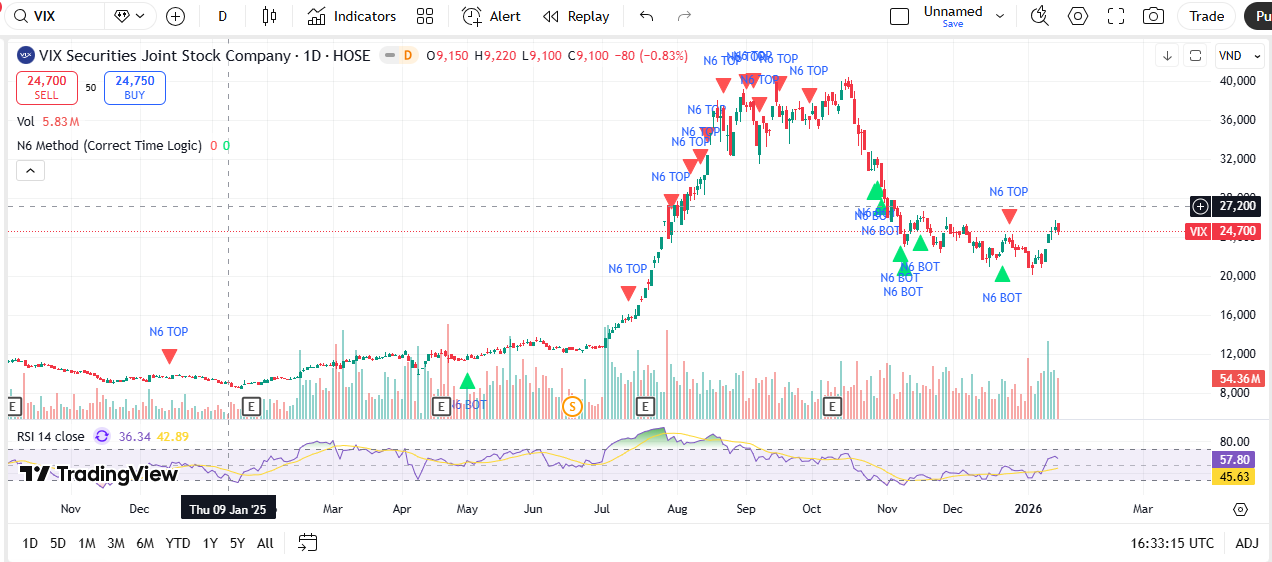Screen dimensions: 1272x562
Task: Select the chart layout square icon
Action: point(899,16)
